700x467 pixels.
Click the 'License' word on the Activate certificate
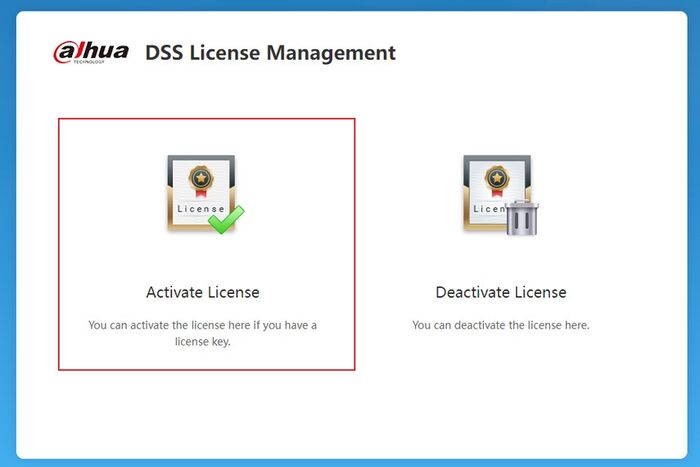(201, 208)
